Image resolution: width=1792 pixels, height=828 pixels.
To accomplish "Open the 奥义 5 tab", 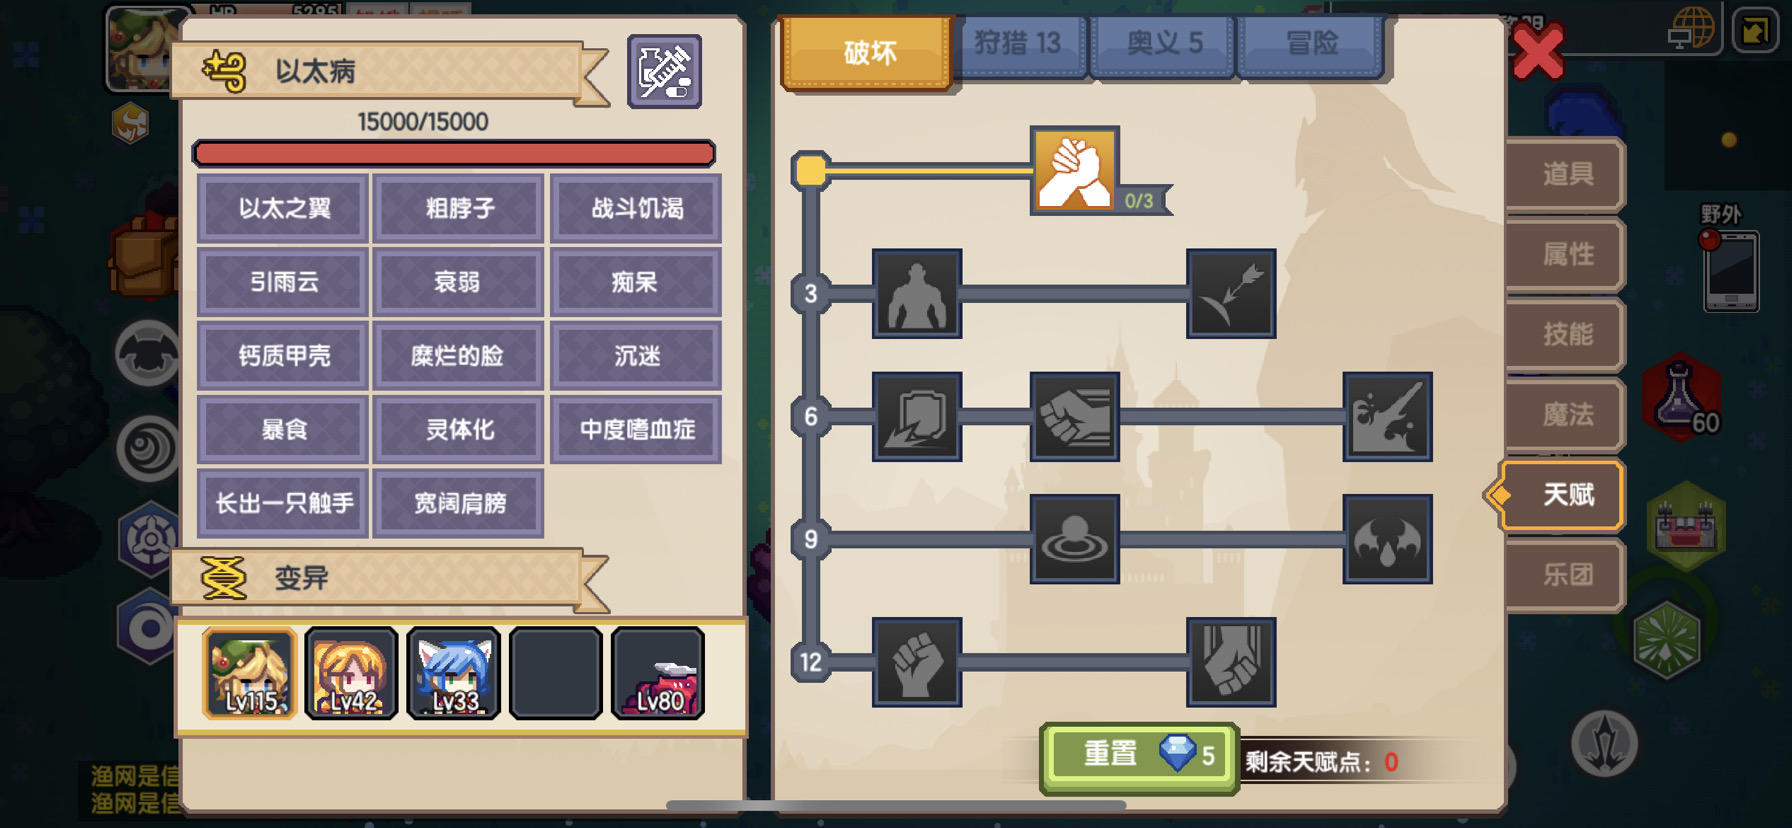I will [1164, 44].
